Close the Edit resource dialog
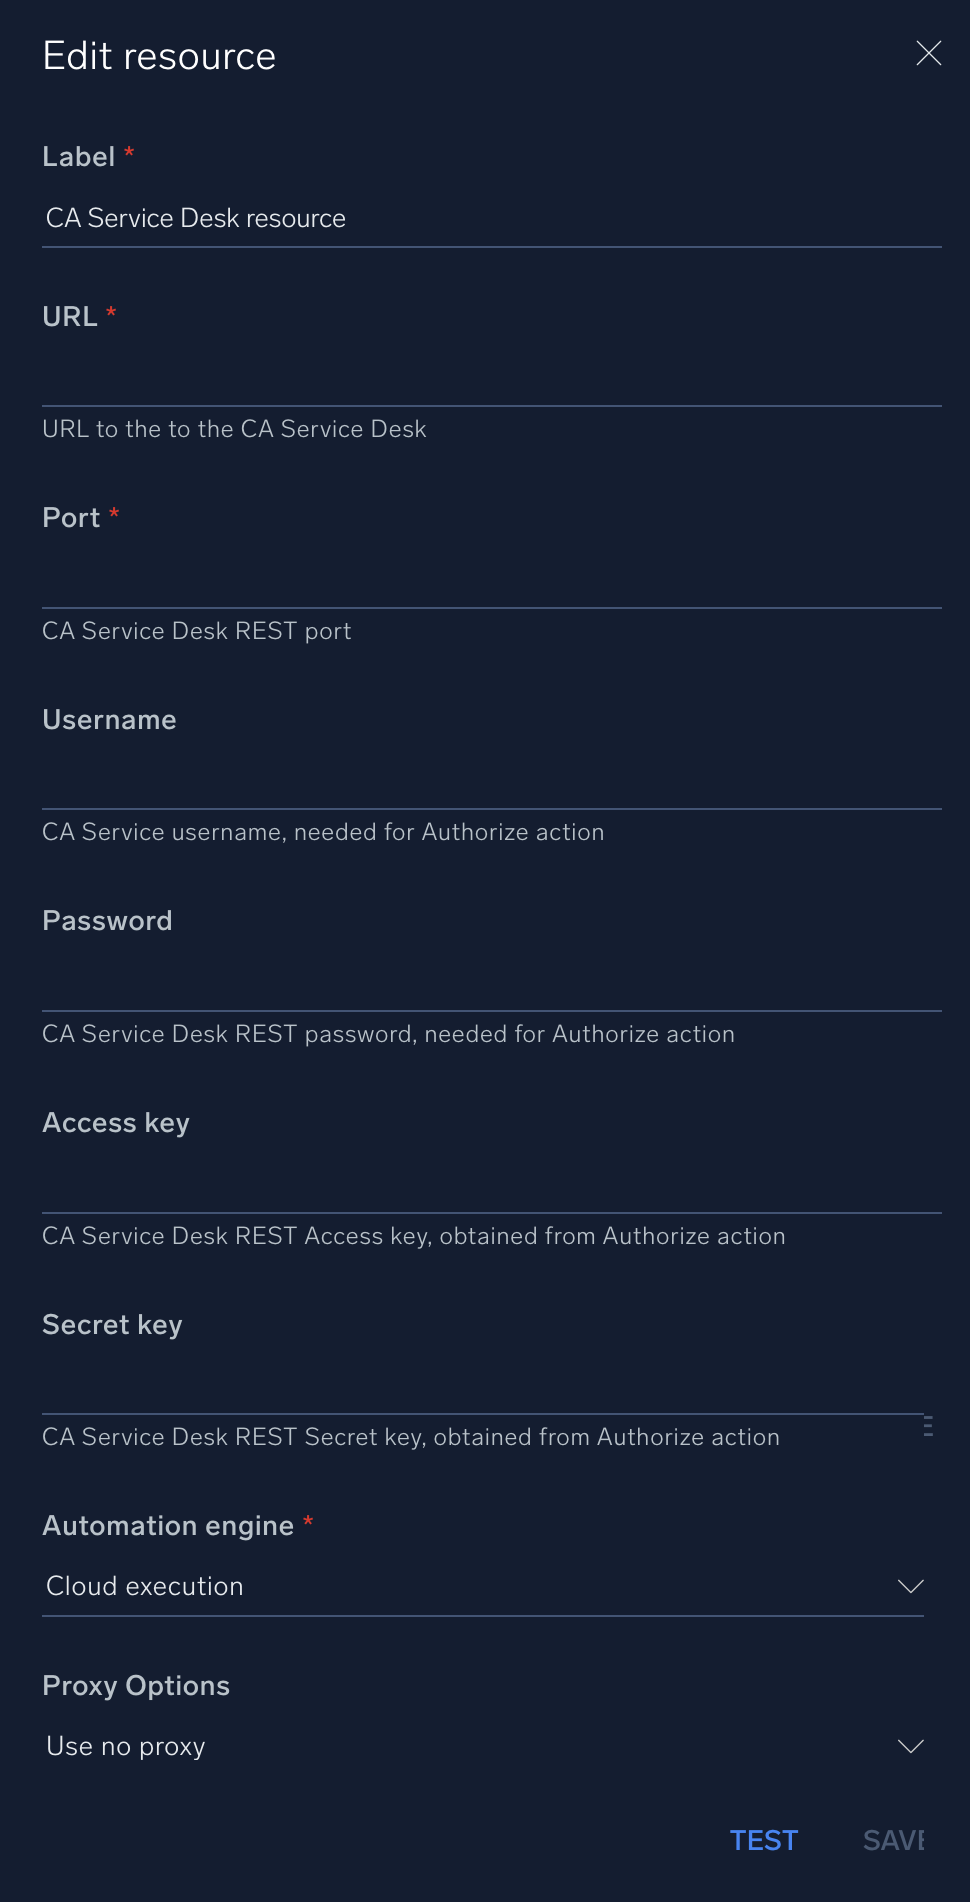Screen dimensions: 970x1902 pyautogui.click(x=928, y=54)
